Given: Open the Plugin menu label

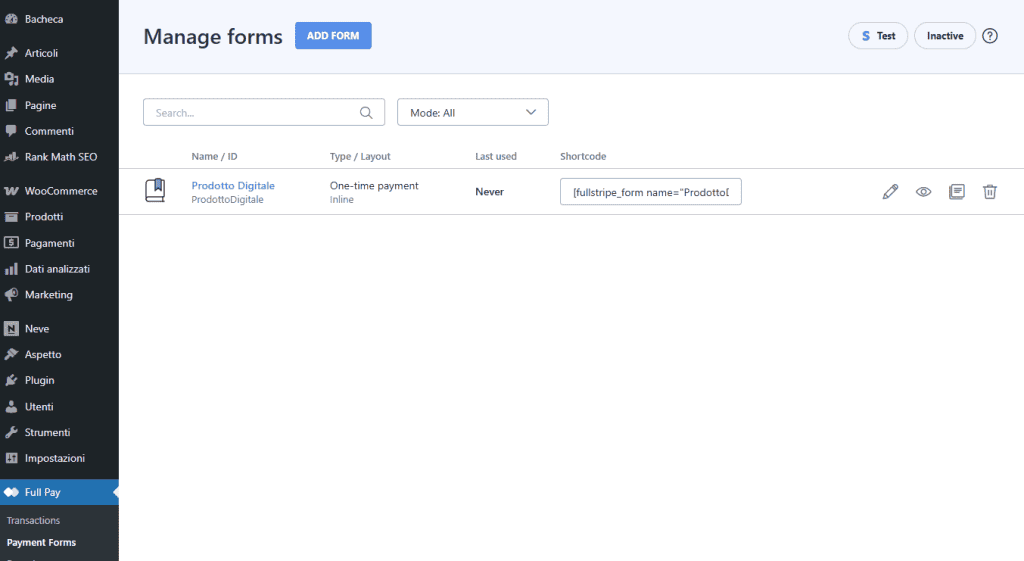Looking at the screenshot, I should (x=40, y=380).
